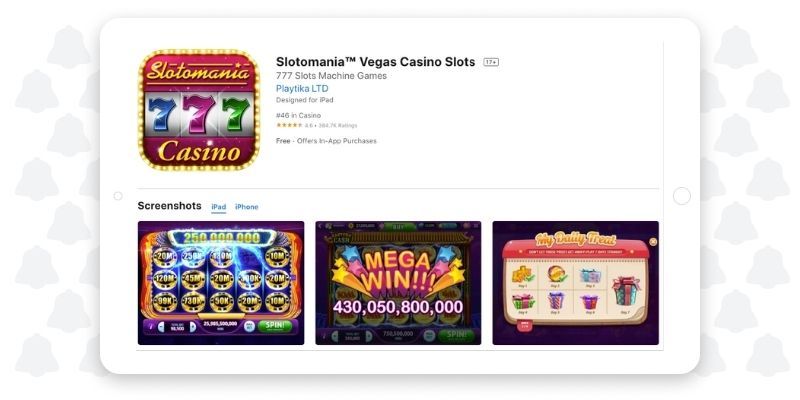Click the Day 4 green gift box
Screen dimensions: 800x400
coord(522,302)
